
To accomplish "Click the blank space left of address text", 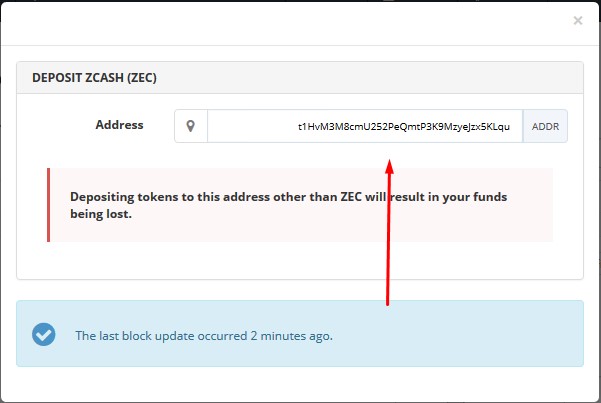I will point(252,126).
